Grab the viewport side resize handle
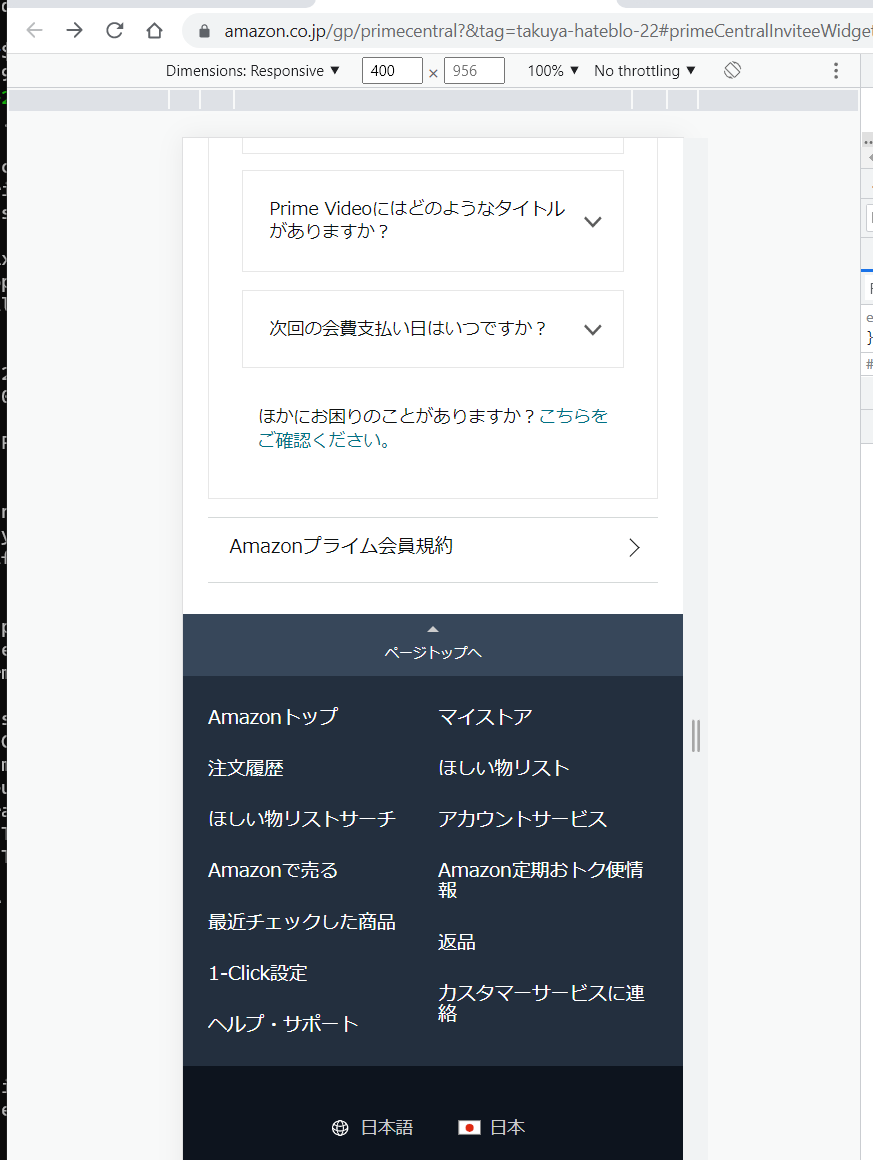The height and width of the screenshot is (1160, 873). (695, 735)
